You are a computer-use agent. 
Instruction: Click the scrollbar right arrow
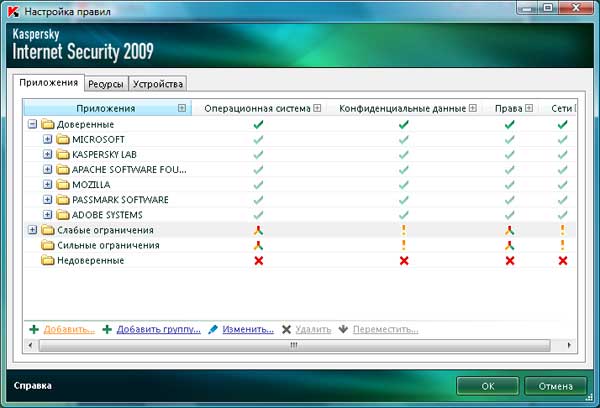pyautogui.click(x=569, y=345)
